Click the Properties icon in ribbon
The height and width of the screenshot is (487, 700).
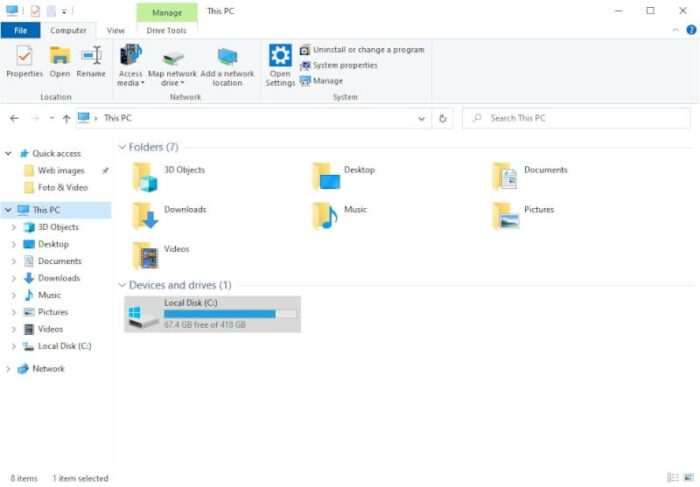pos(24,55)
